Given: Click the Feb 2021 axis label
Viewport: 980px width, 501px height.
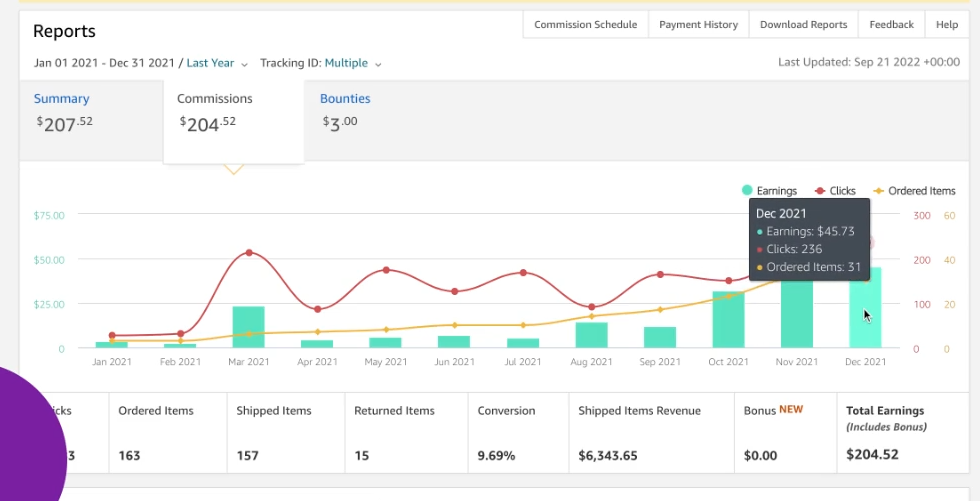Looking at the screenshot, I should point(180,362).
